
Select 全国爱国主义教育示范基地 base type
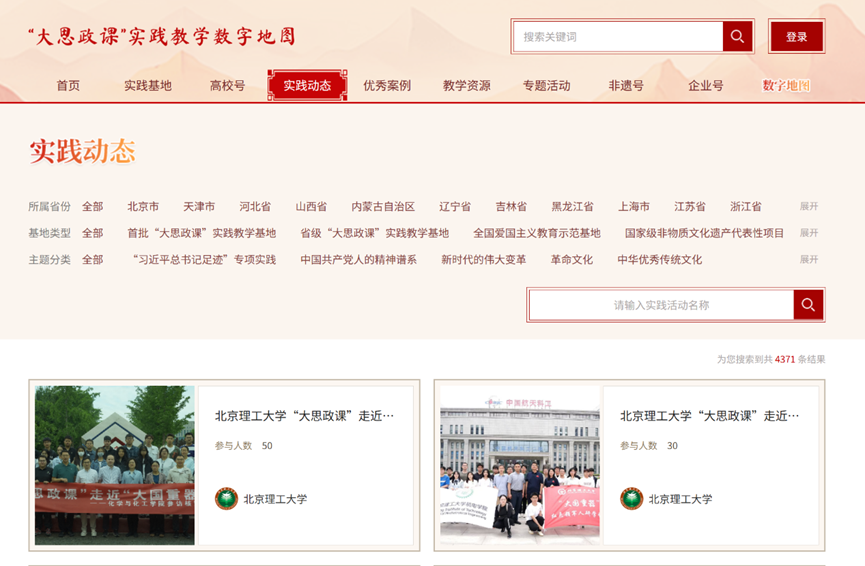click(x=537, y=233)
